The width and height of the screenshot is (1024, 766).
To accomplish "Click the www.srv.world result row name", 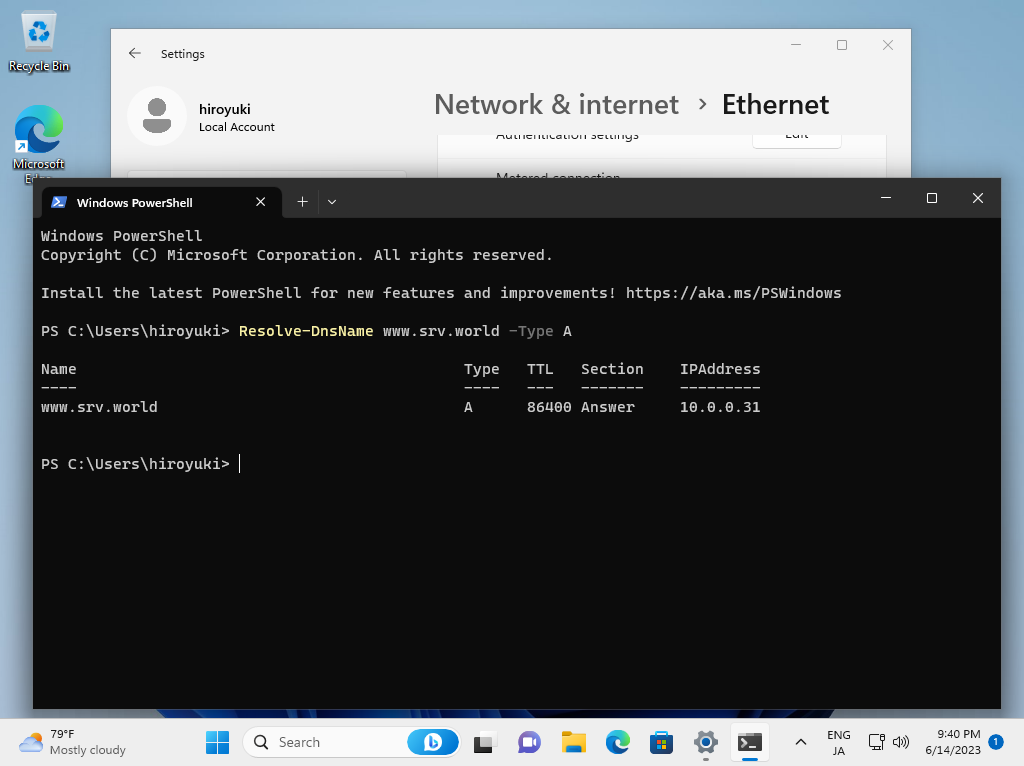I will (x=99, y=407).
